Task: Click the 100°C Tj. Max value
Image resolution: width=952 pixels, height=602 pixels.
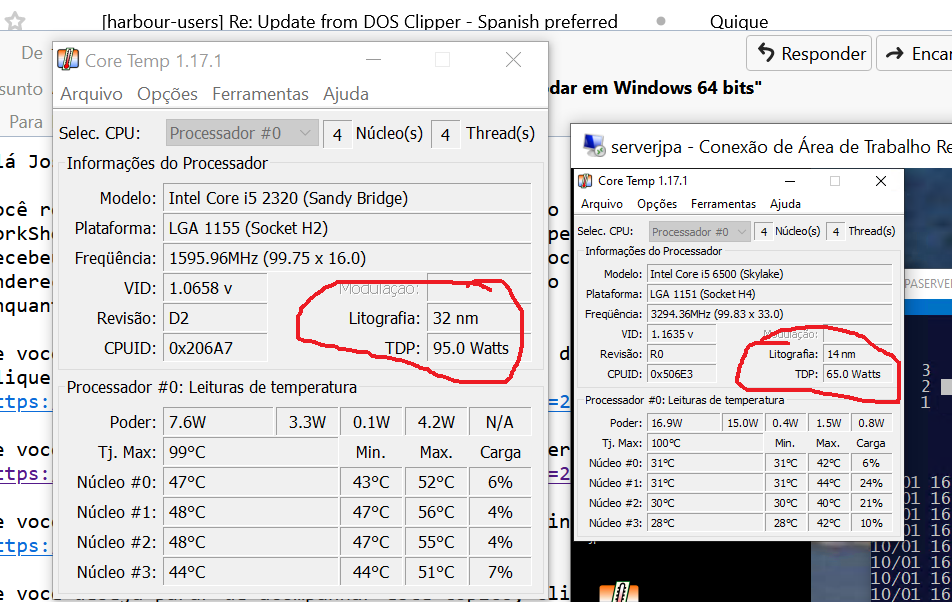Action: (706, 443)
